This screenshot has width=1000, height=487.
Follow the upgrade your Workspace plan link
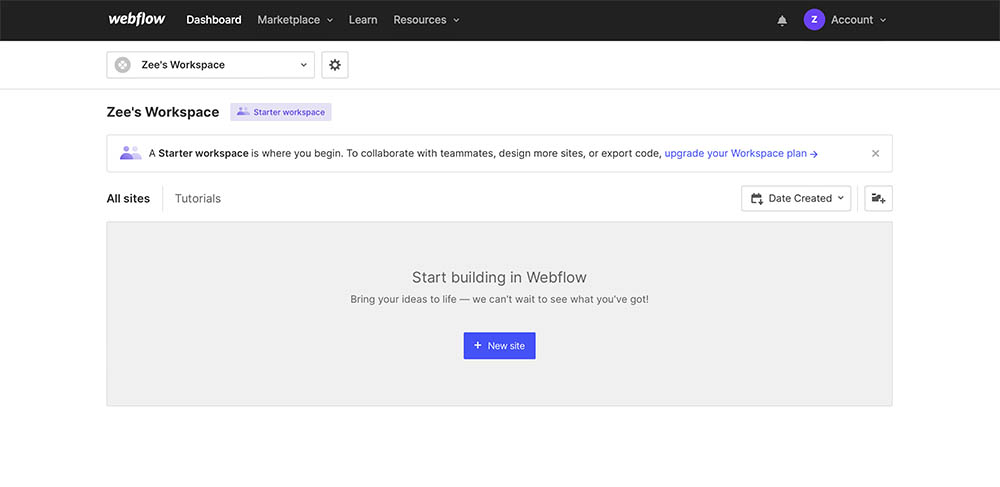click(741, 154)
